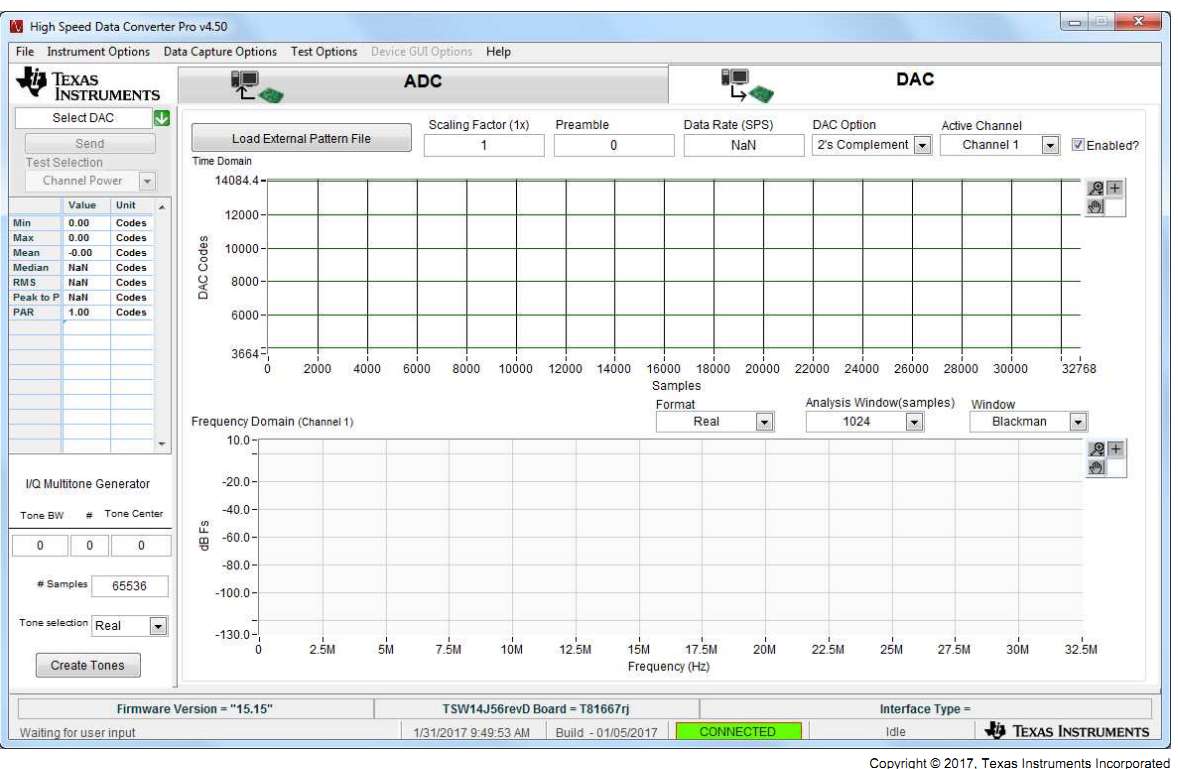
Task: Switch to the ADC tab
Action: (x=422, y=82)
